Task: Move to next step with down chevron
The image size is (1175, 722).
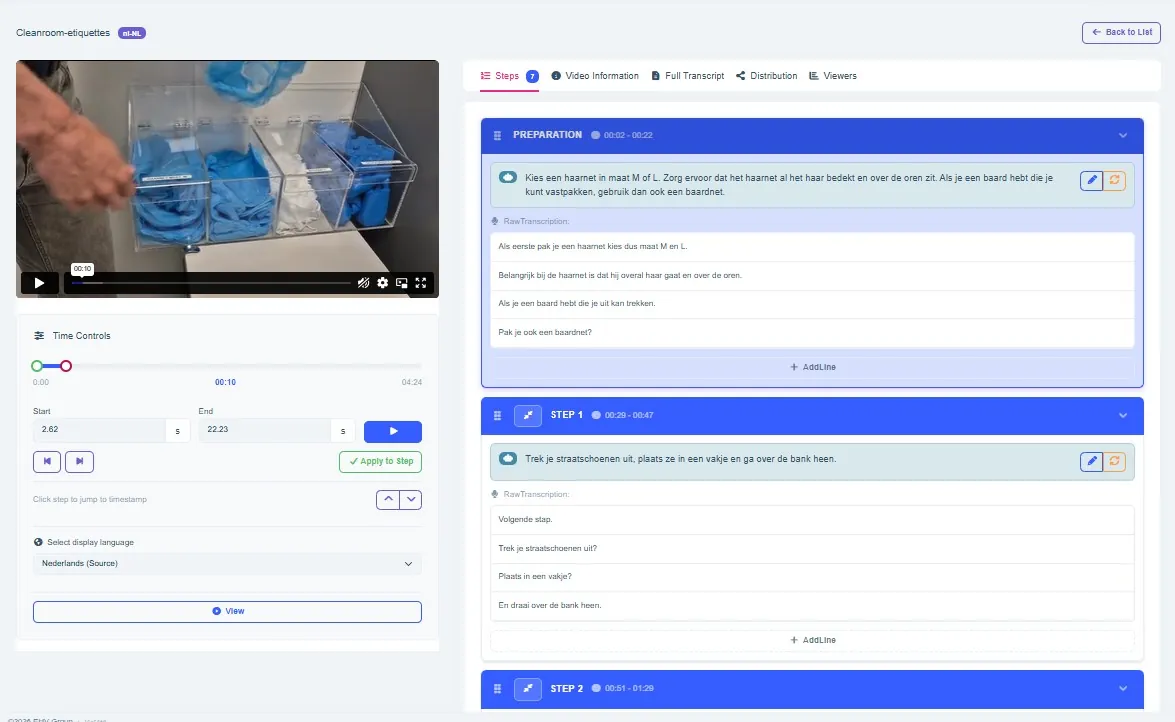Action: (411, 499)
